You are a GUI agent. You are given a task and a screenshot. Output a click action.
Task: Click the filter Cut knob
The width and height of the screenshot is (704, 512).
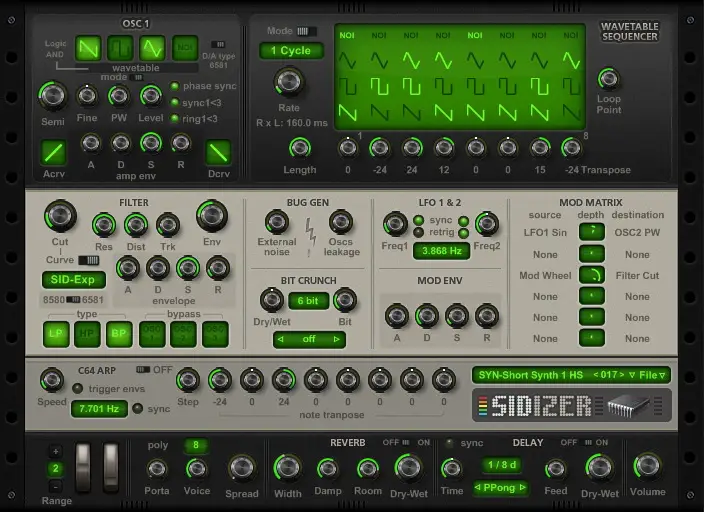coord(60,216)
